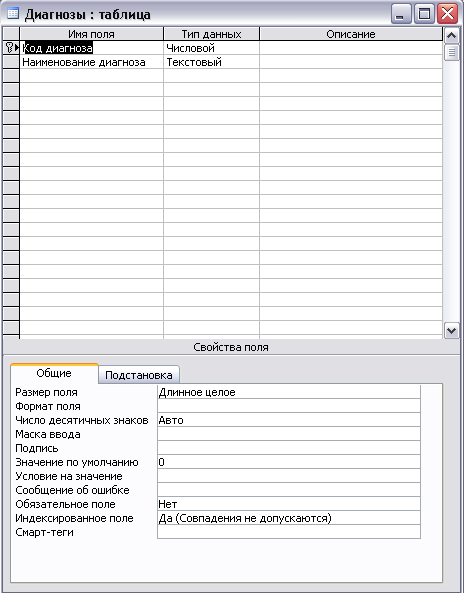Click the Свойства поля heading
The height and width of the screenshot is (593, 464).
231,347
